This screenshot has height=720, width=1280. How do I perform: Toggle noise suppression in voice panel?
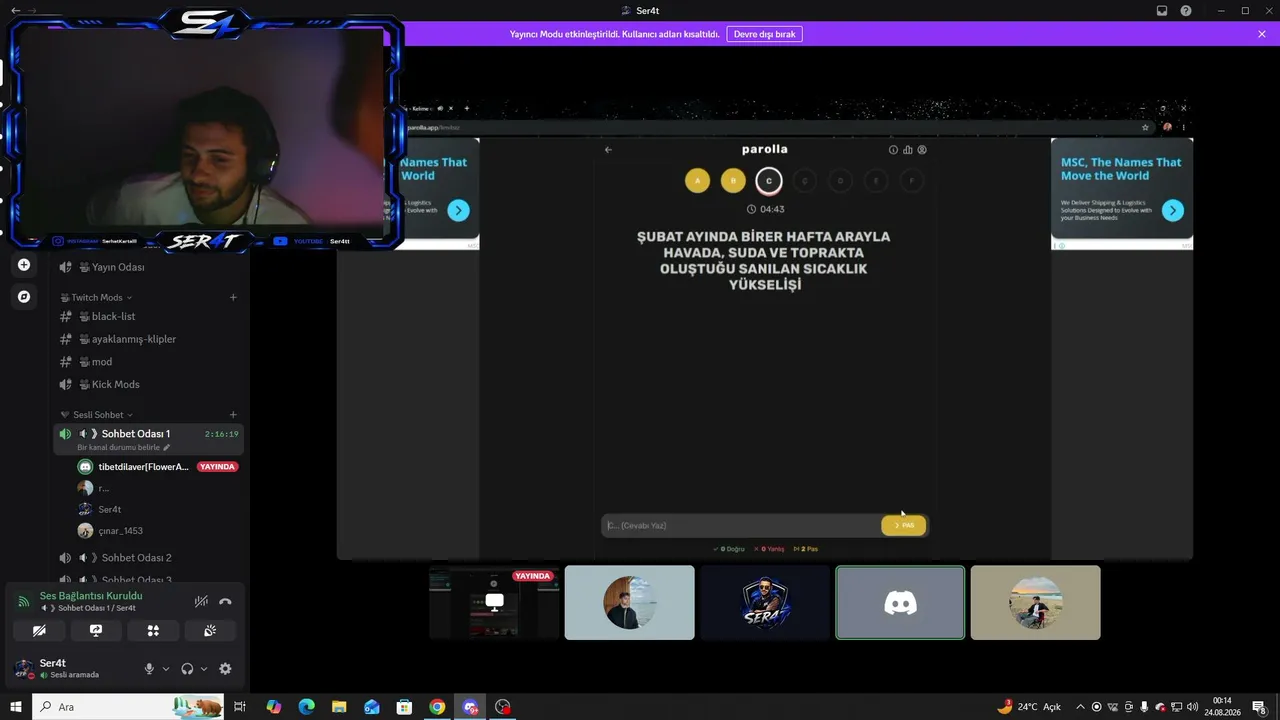(x=201, y=601)
